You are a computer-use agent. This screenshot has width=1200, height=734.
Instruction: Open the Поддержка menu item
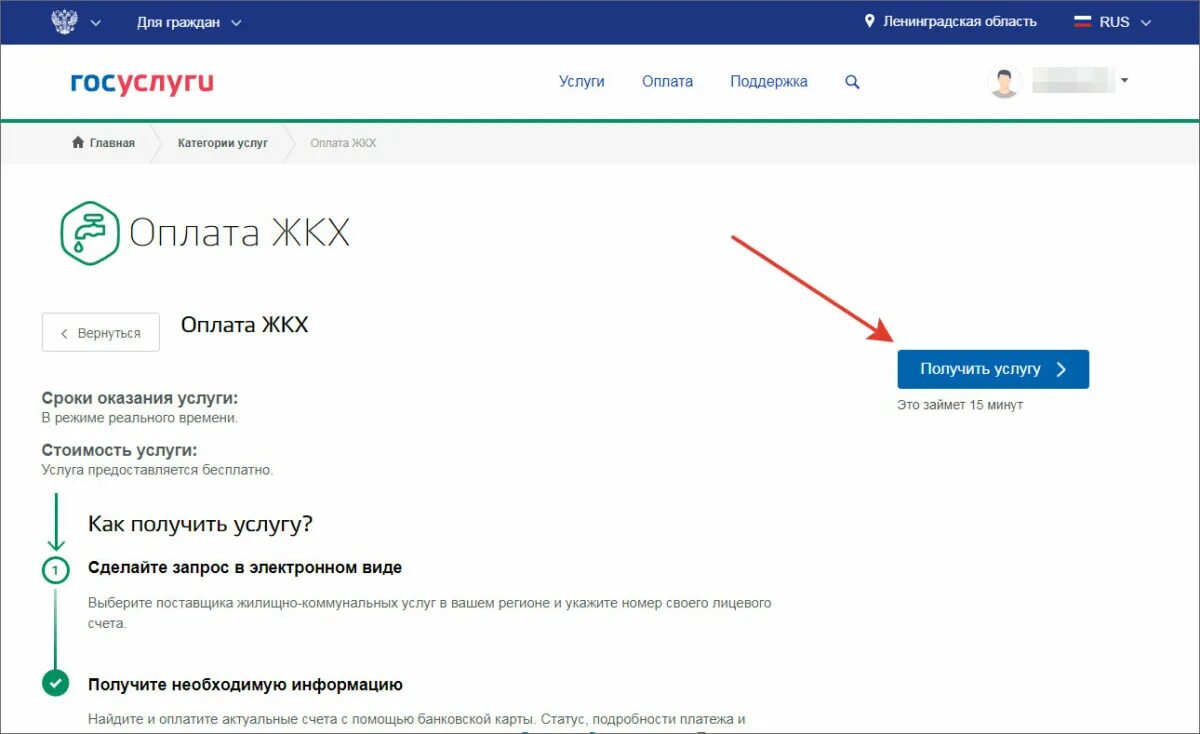point(769,82)
